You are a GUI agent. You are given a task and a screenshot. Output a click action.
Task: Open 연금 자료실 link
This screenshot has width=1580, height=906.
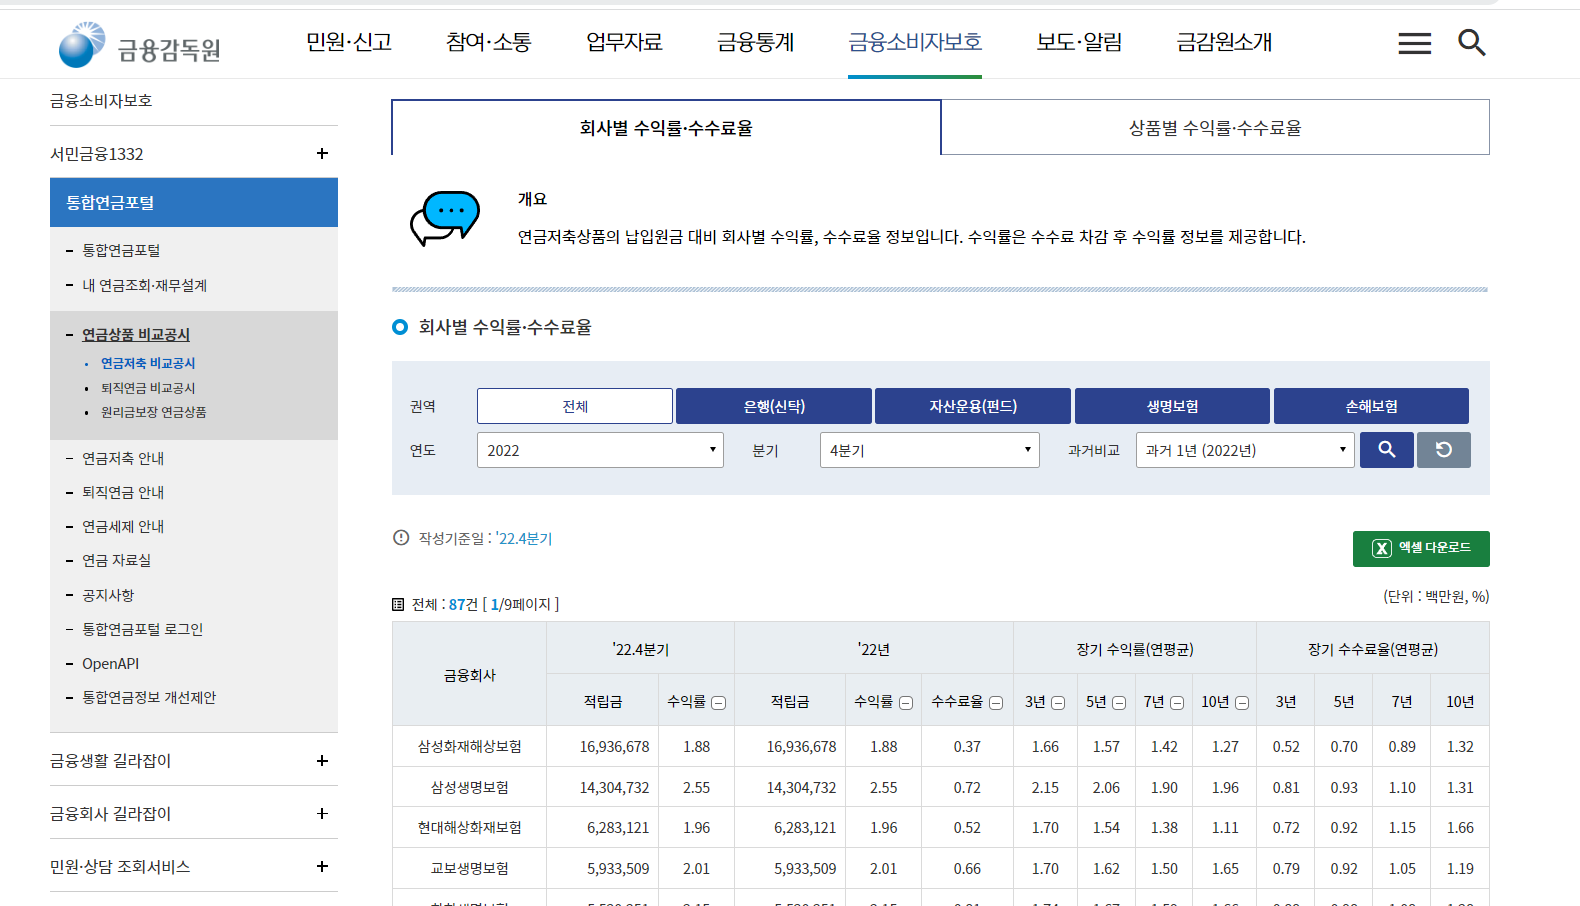click(x=116, y=560)
